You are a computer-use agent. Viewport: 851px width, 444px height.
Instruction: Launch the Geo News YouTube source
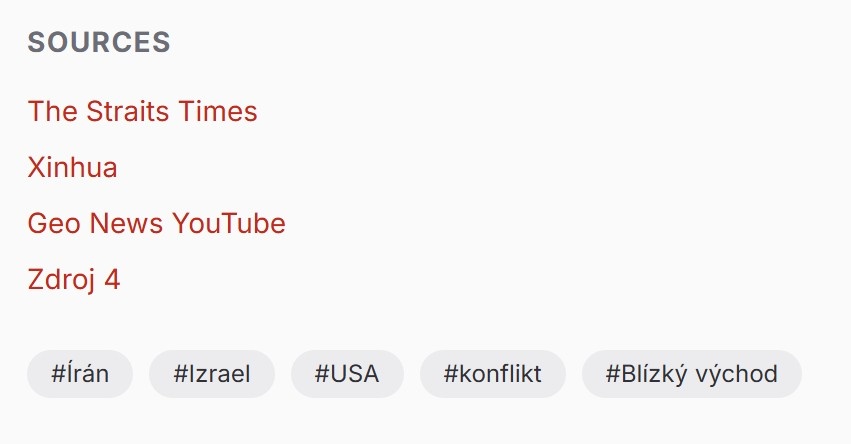pyautogui.click(x=156, y=223)
